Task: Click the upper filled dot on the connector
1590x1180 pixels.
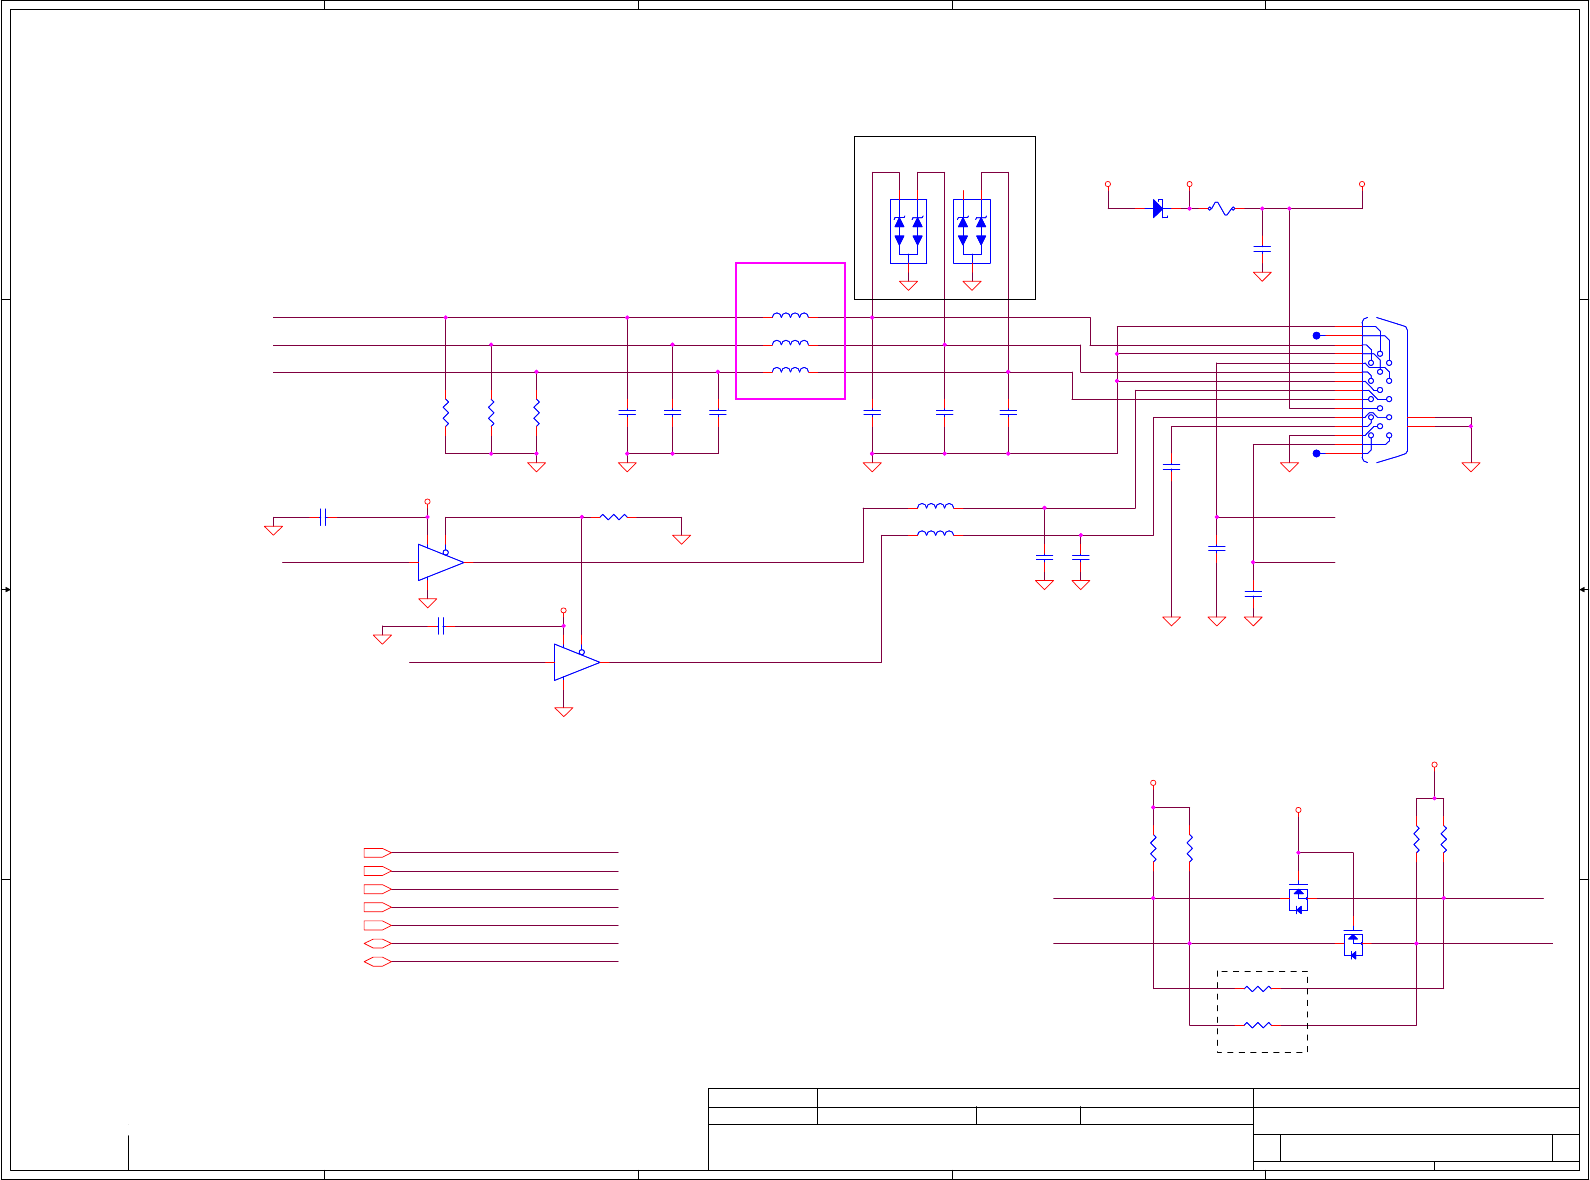Action: [1316, 335]
